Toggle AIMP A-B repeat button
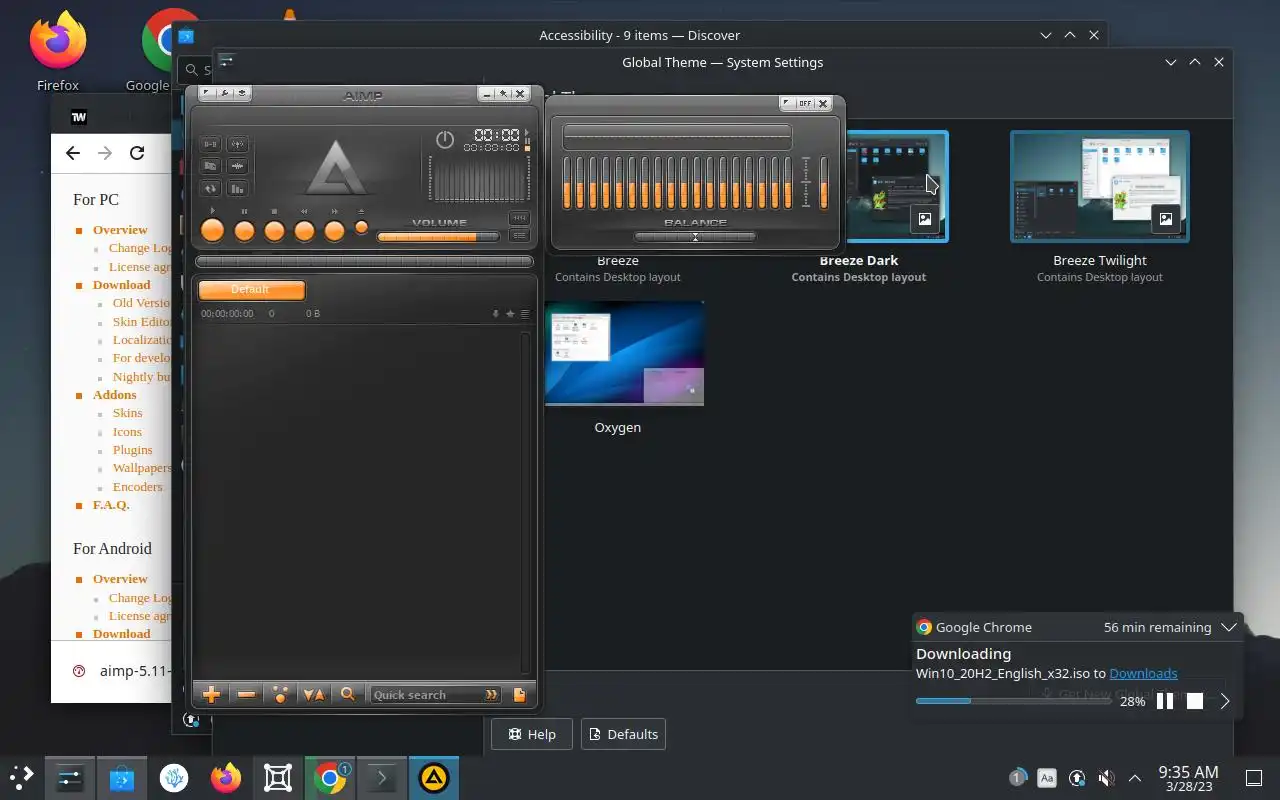1280x800 pixels. [x=211, y=144]
